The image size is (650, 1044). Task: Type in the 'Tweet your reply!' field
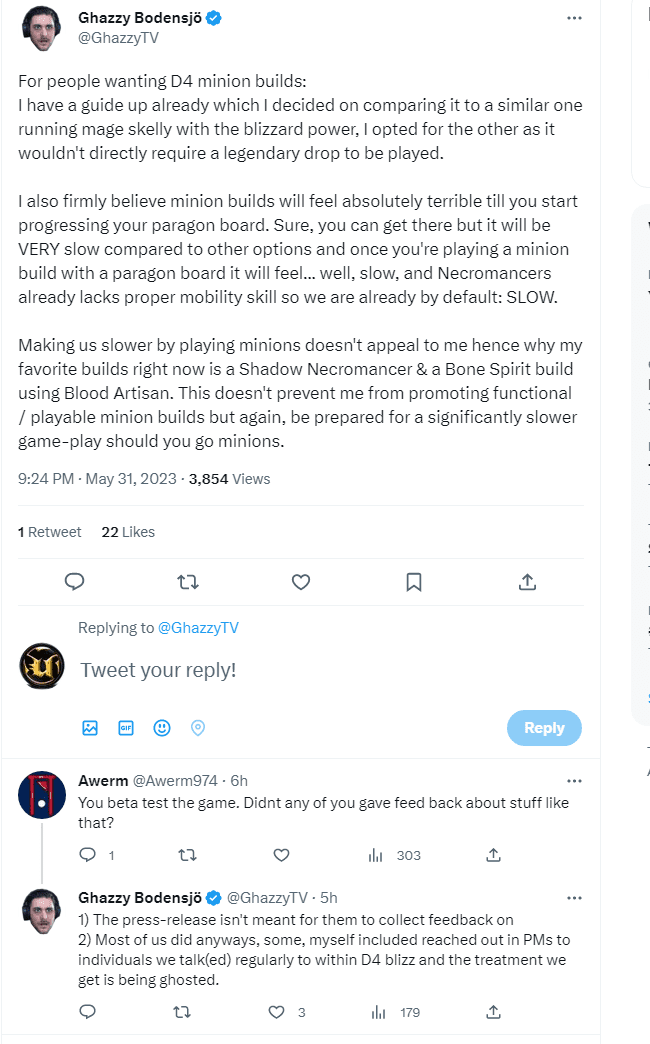300,669
